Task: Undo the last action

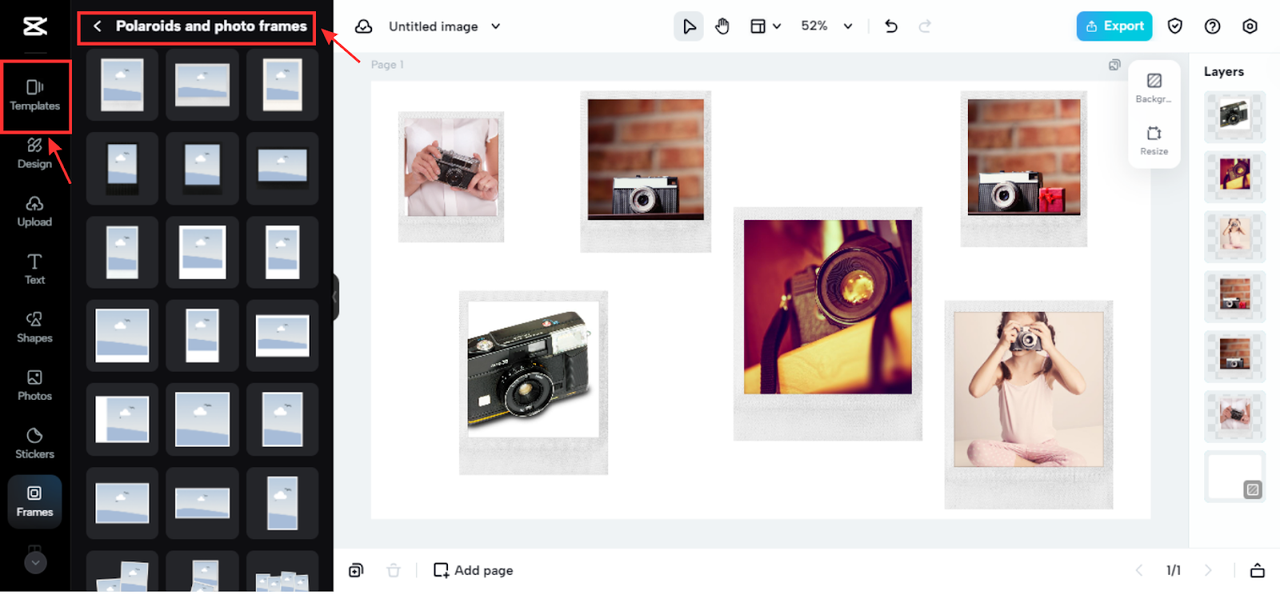Action: click(x=891, y=27)
